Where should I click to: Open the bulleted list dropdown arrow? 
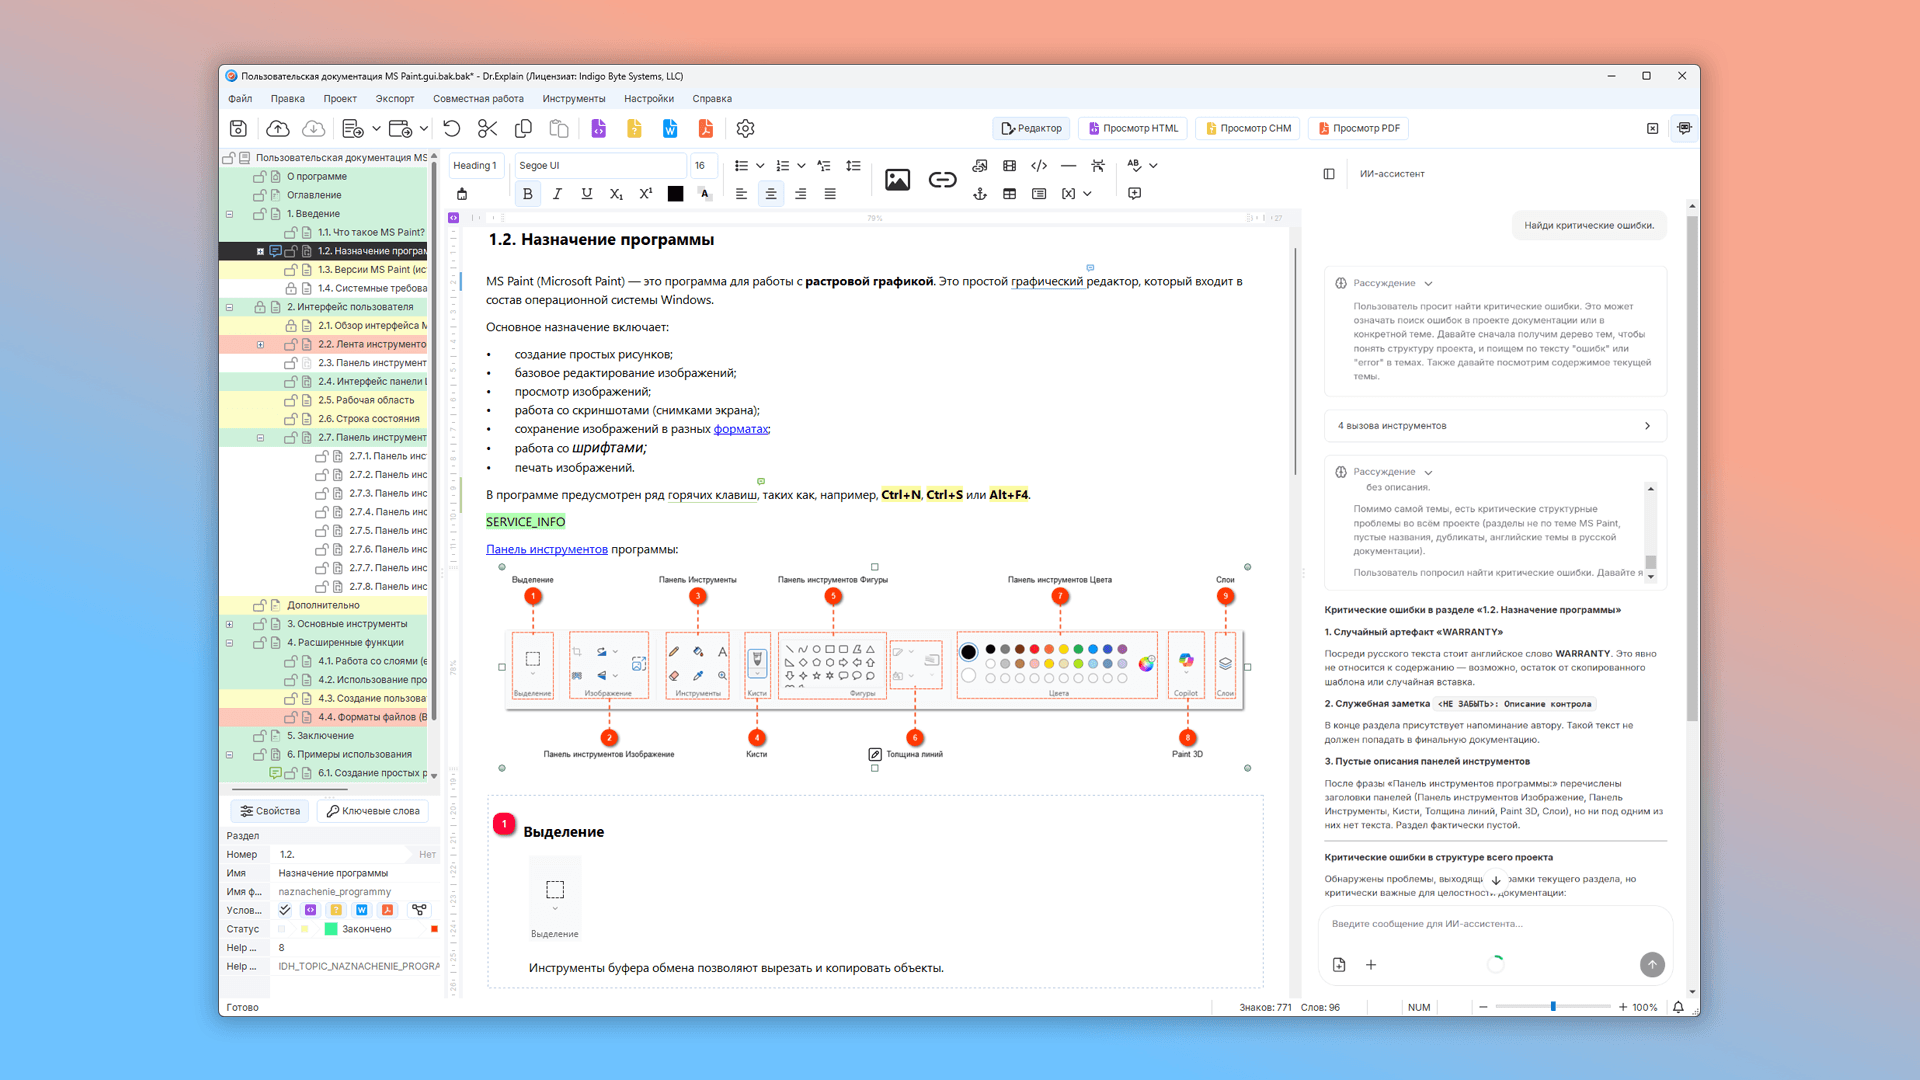760,166
